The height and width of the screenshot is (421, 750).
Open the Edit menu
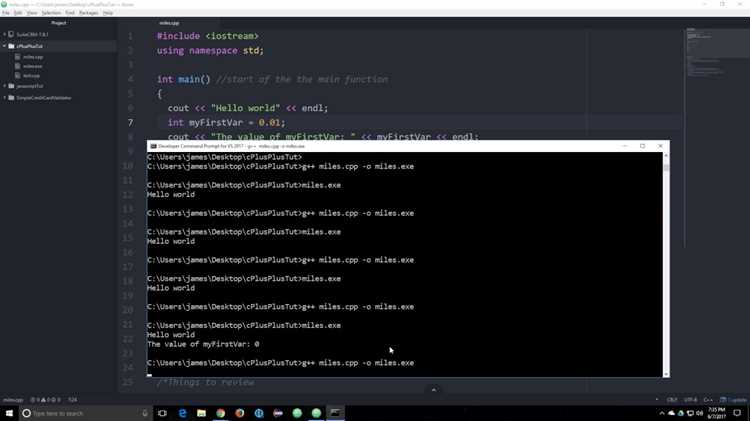18,13
